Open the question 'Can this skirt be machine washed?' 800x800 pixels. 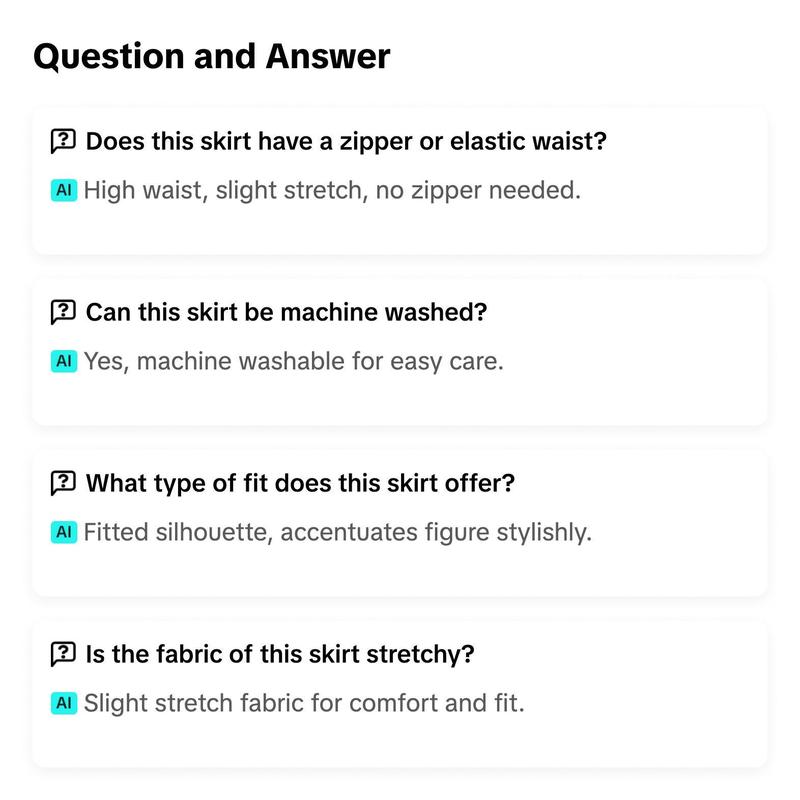tap(286, 312)
